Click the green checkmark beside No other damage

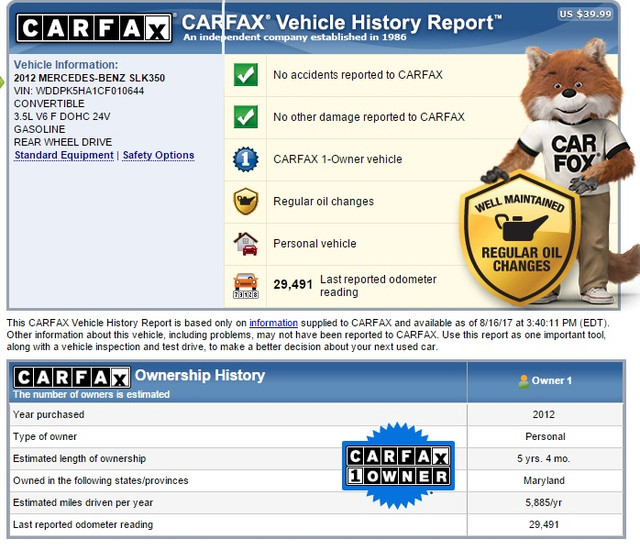coord(246,117)
